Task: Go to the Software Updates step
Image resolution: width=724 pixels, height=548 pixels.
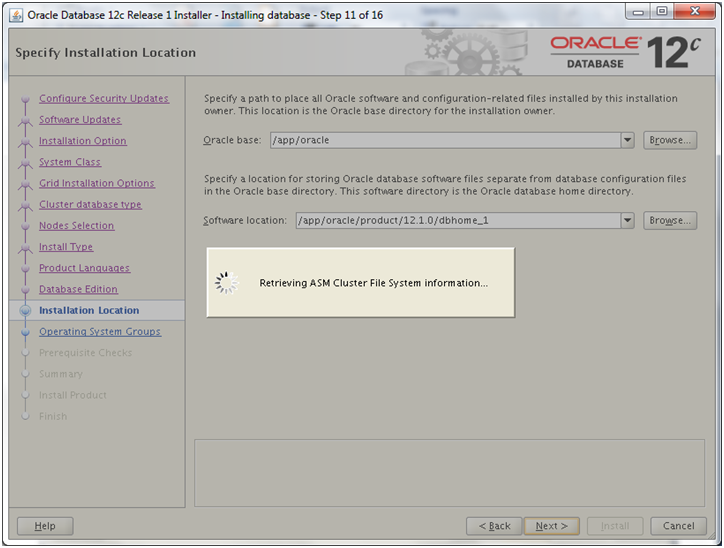Action: tap(80, 120)
